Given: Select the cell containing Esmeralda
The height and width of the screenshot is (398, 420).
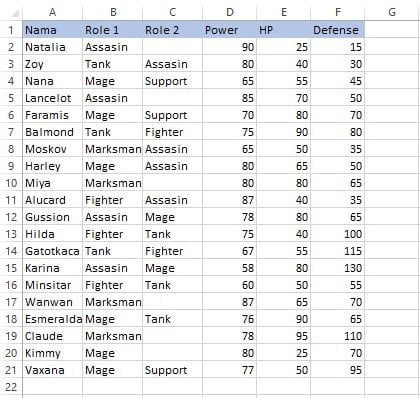Looking at the screenshot, I should click(52, 319).
